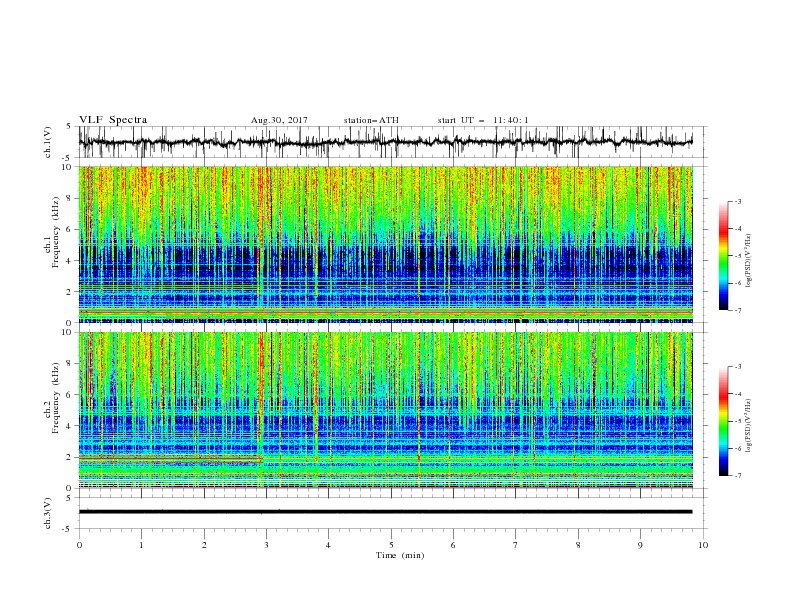This screenshot has height=612, width=792.
Task: Click the "6" frequency tick on the ch.1 axis
Action: pyautogui.click(x=71, y=229)
